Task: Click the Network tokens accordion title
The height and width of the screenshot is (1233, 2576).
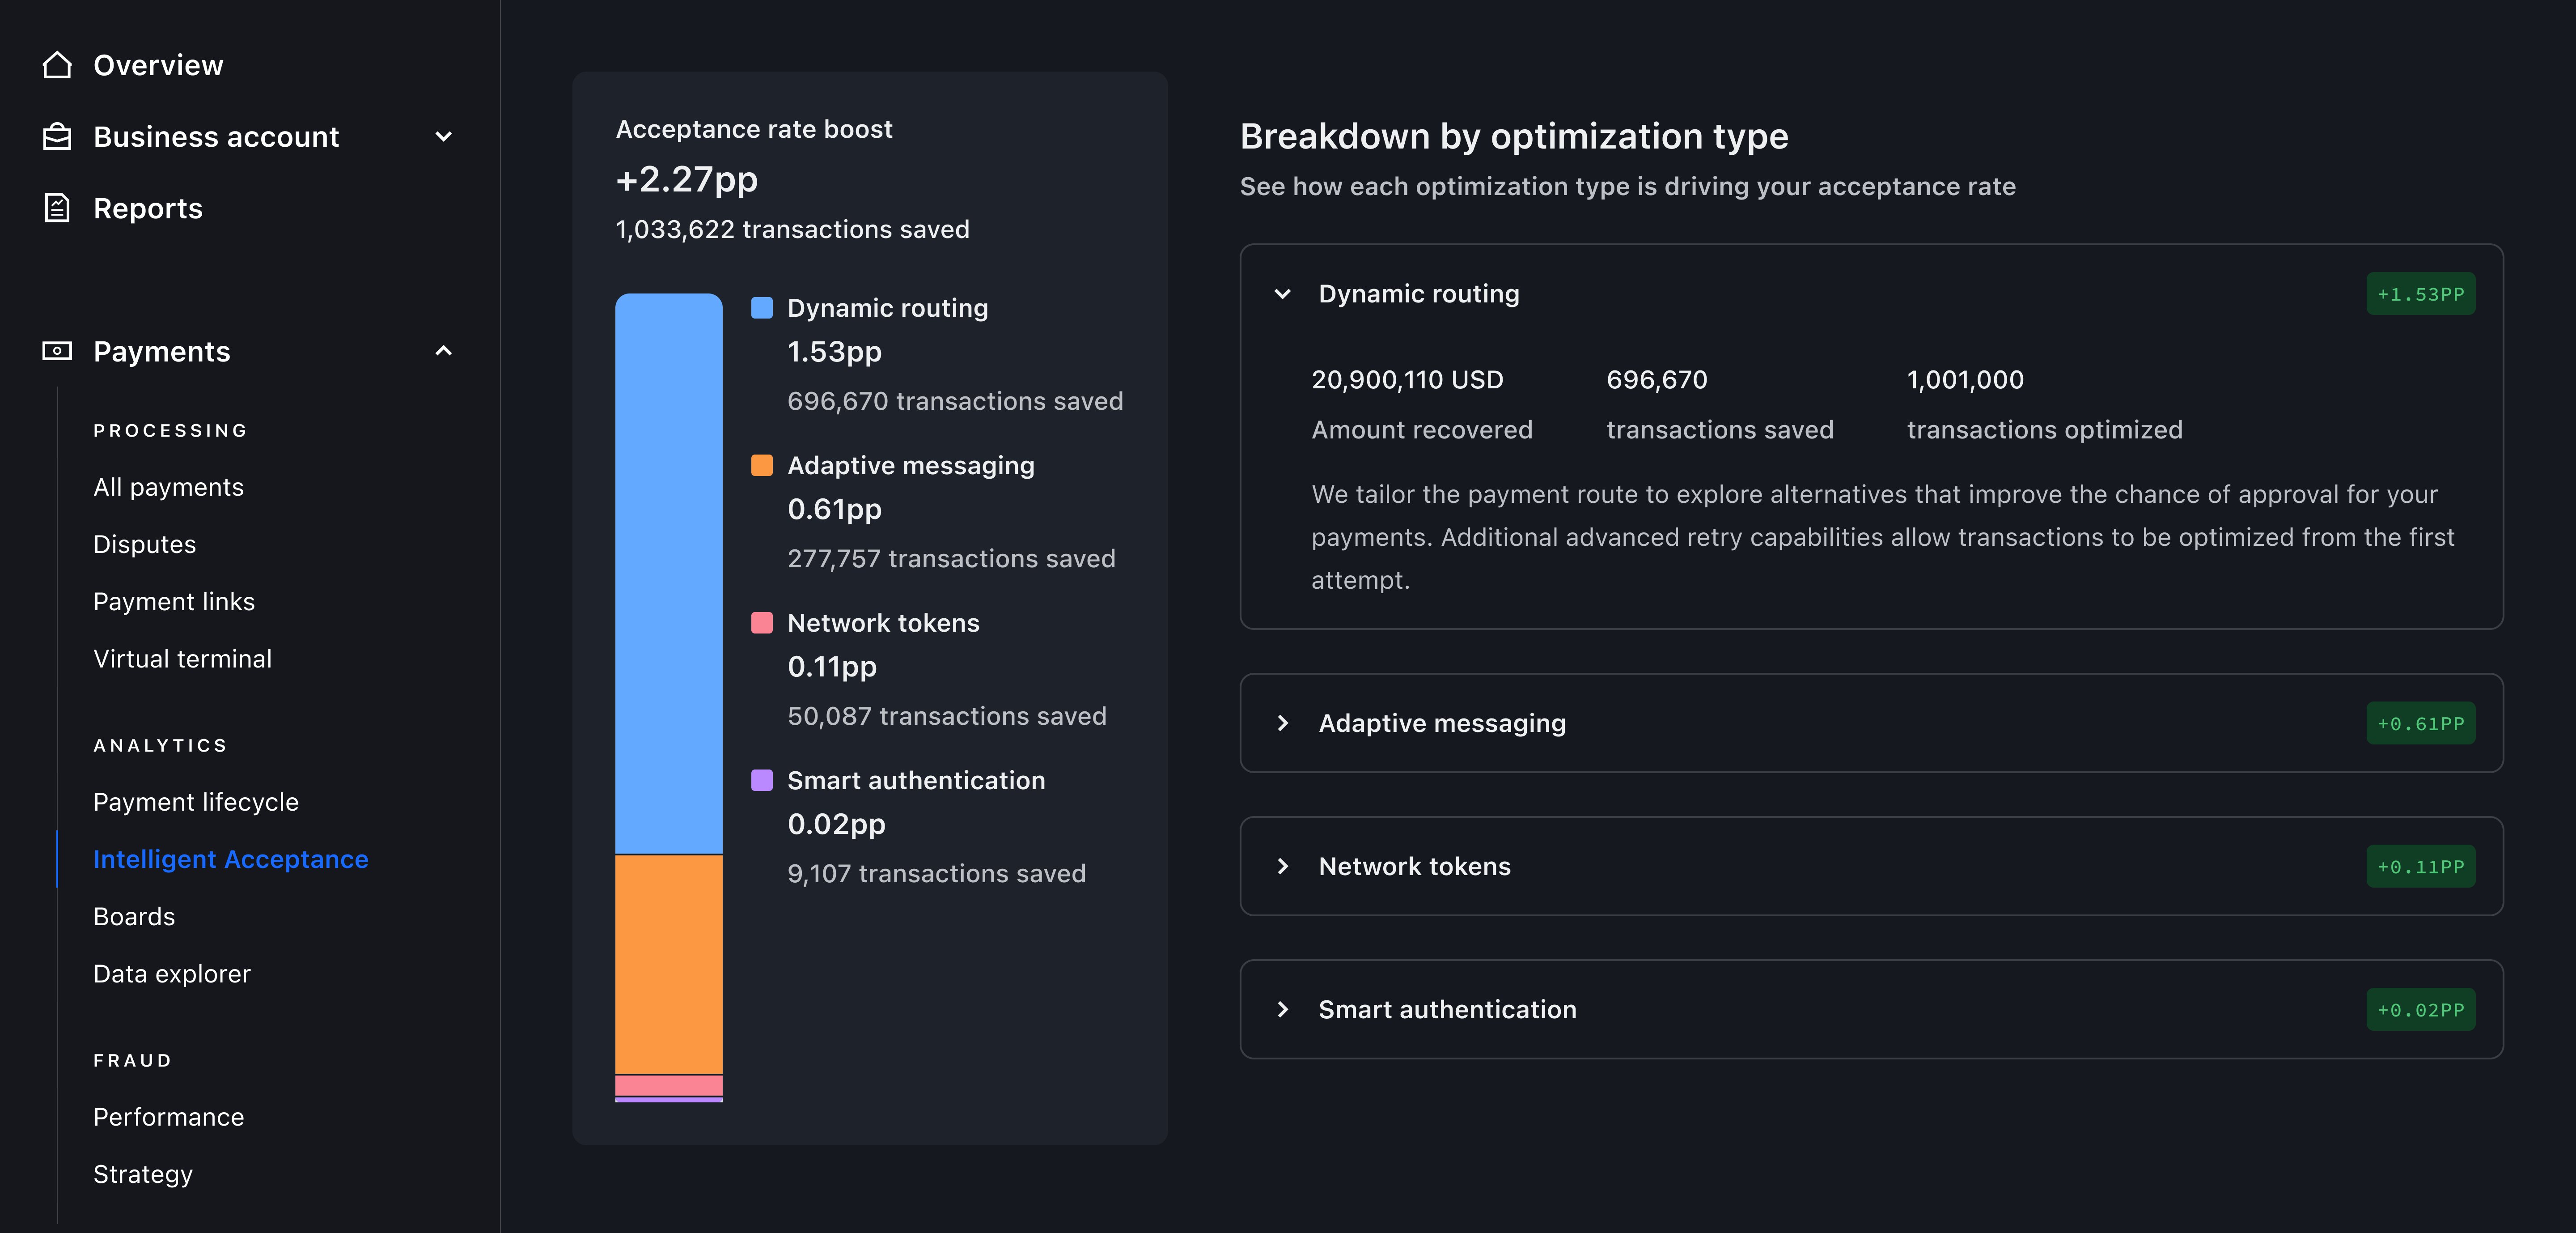Action: (1414, 866)
